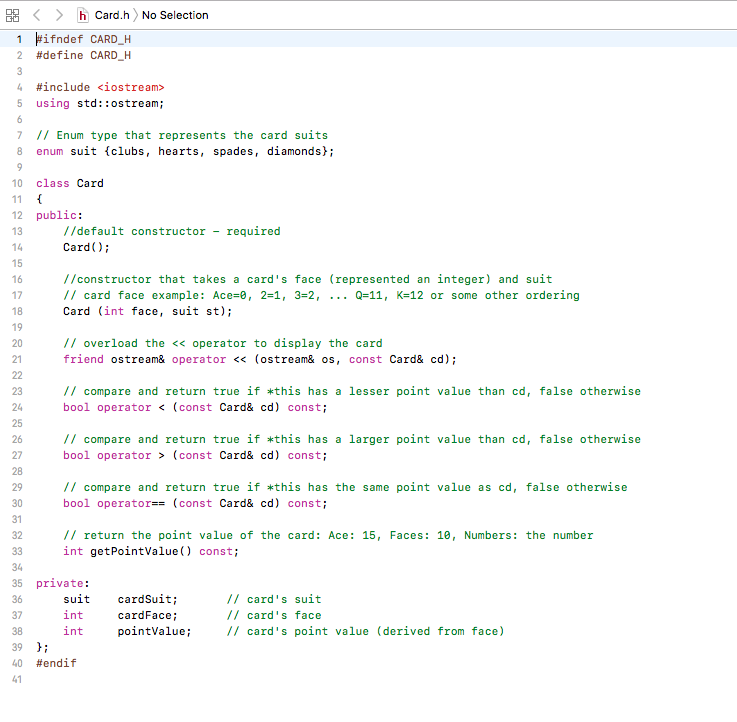Go forward with the right chevron arrow
The image size is (737, 722).
pyautogui.click(x=59, y=16)
